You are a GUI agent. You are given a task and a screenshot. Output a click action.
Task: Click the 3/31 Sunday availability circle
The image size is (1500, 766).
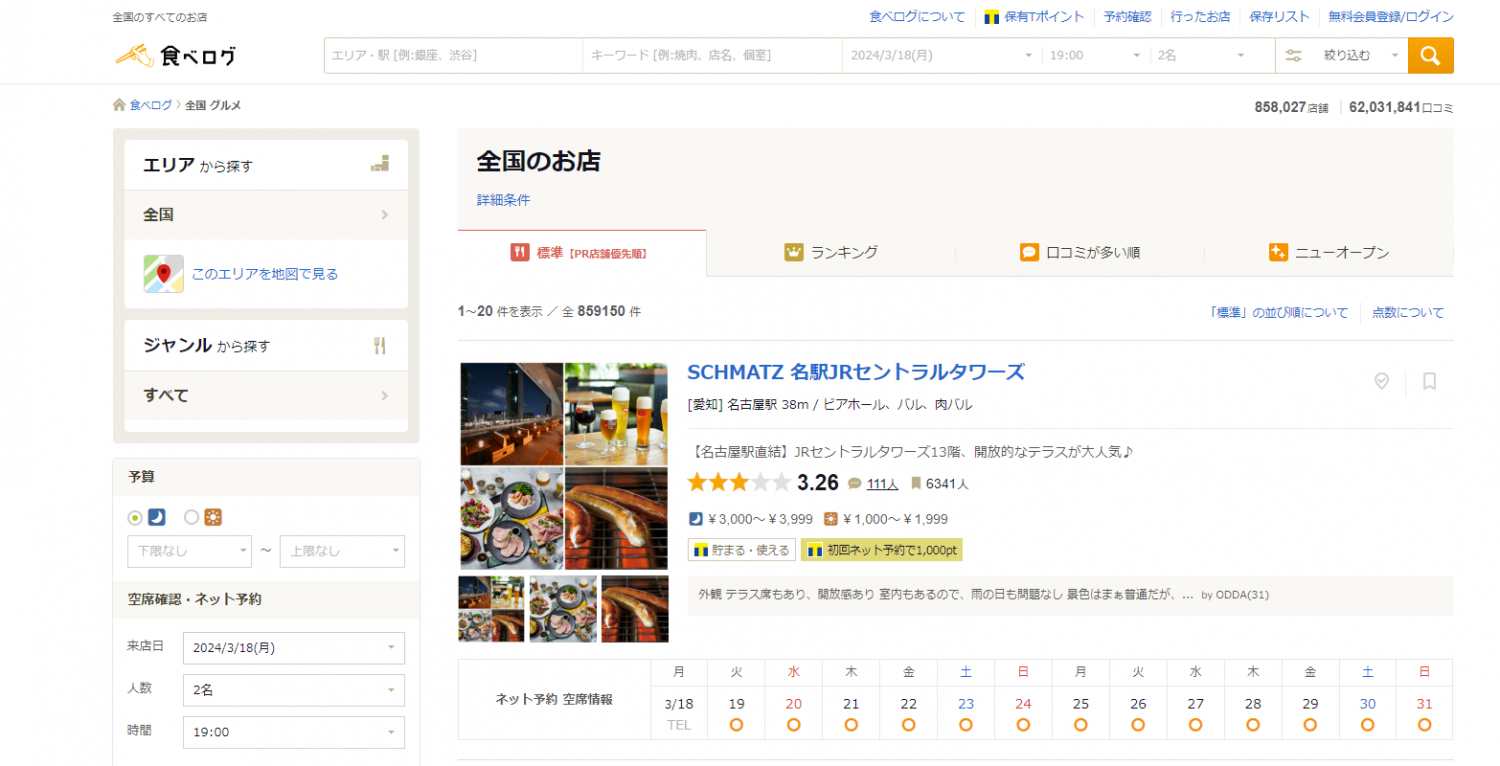point(1424,724)
